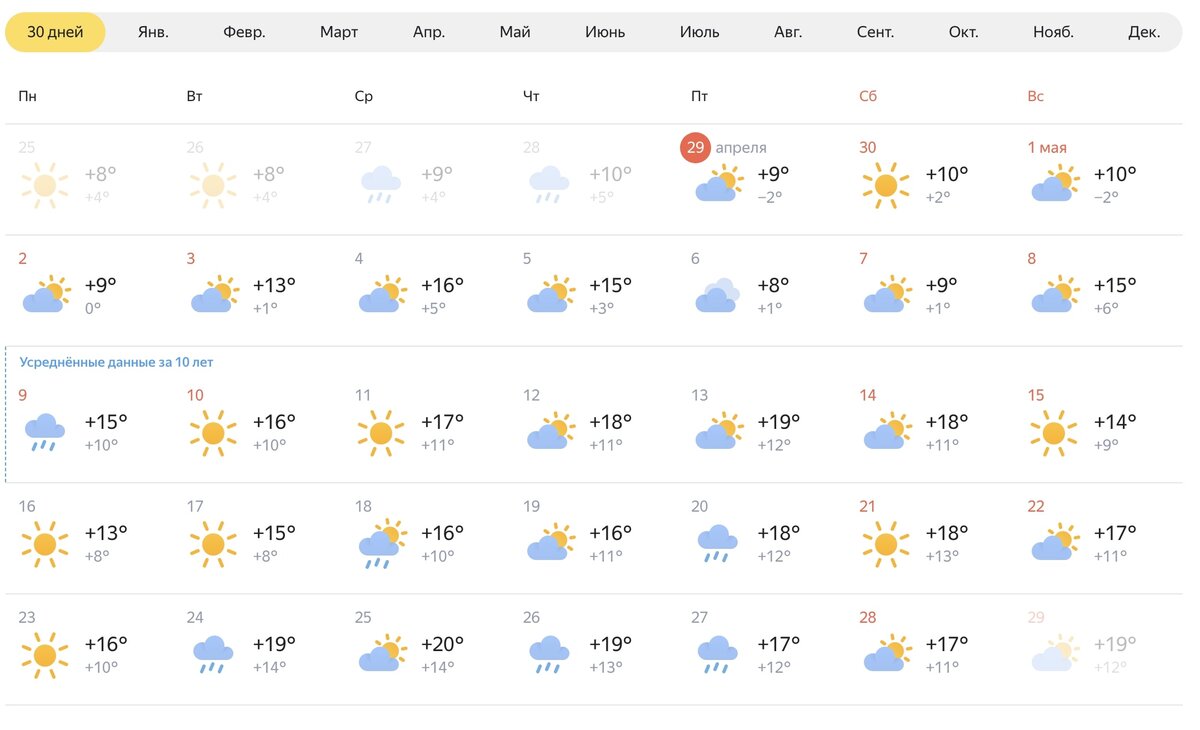Click the overcast cloud icon on day 6
Viewport: 1200px width, 730px height.
[x=717, y=295]
